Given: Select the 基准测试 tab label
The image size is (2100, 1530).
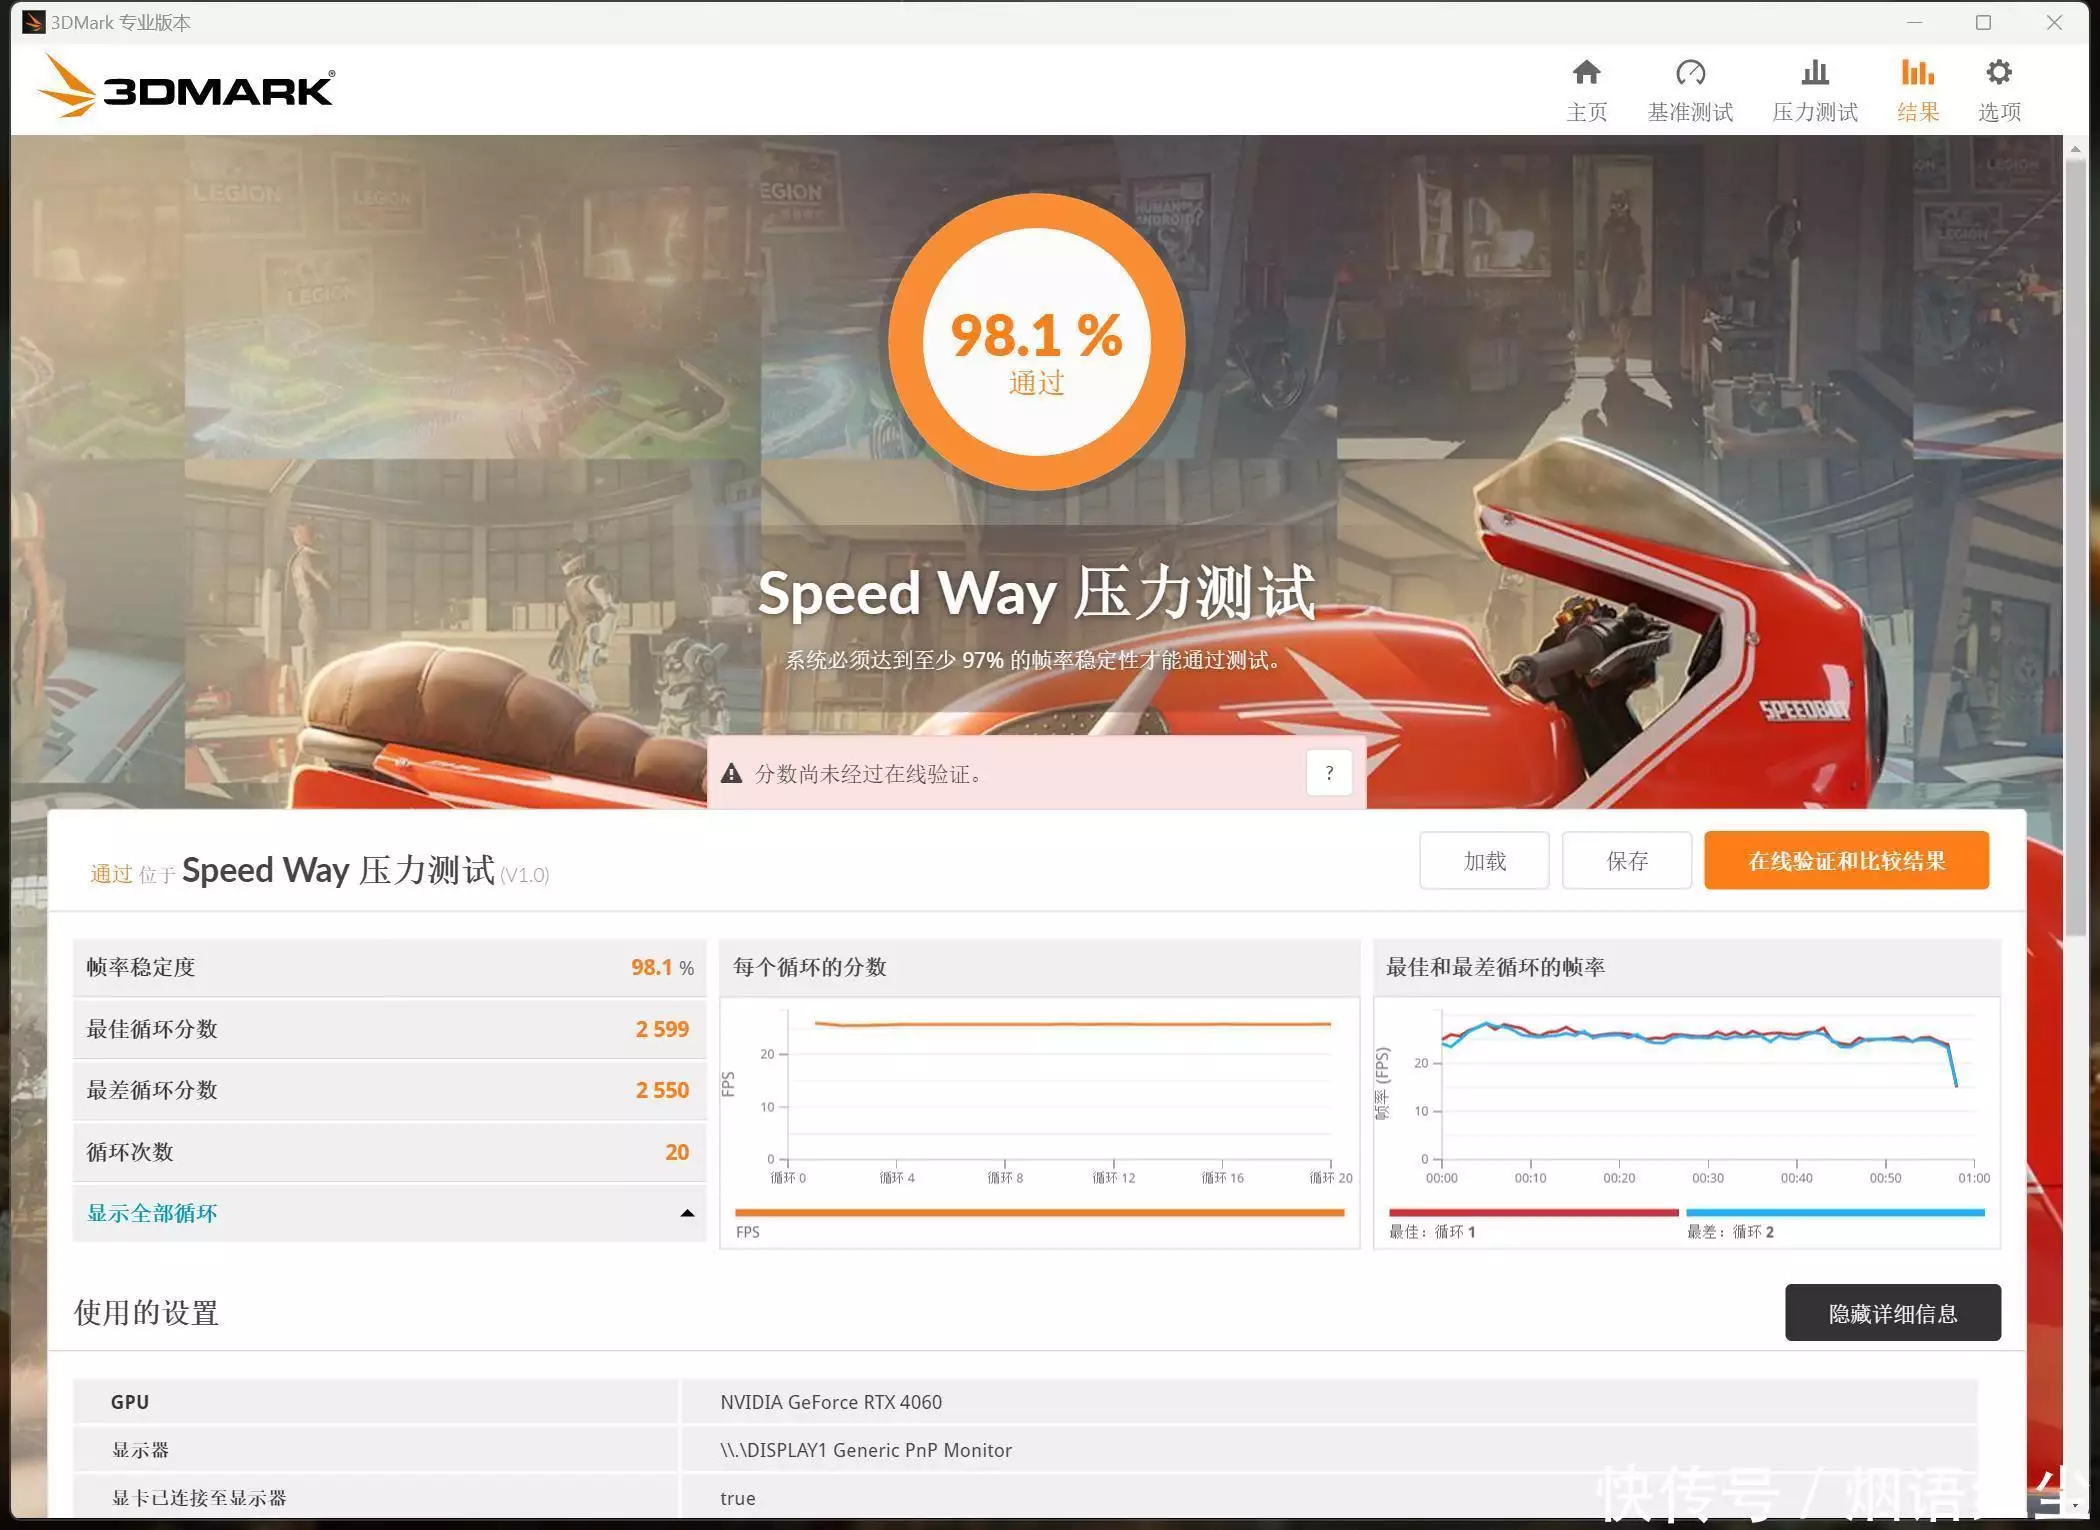Looking at the screenshot, I should (x=1690, y=112).
